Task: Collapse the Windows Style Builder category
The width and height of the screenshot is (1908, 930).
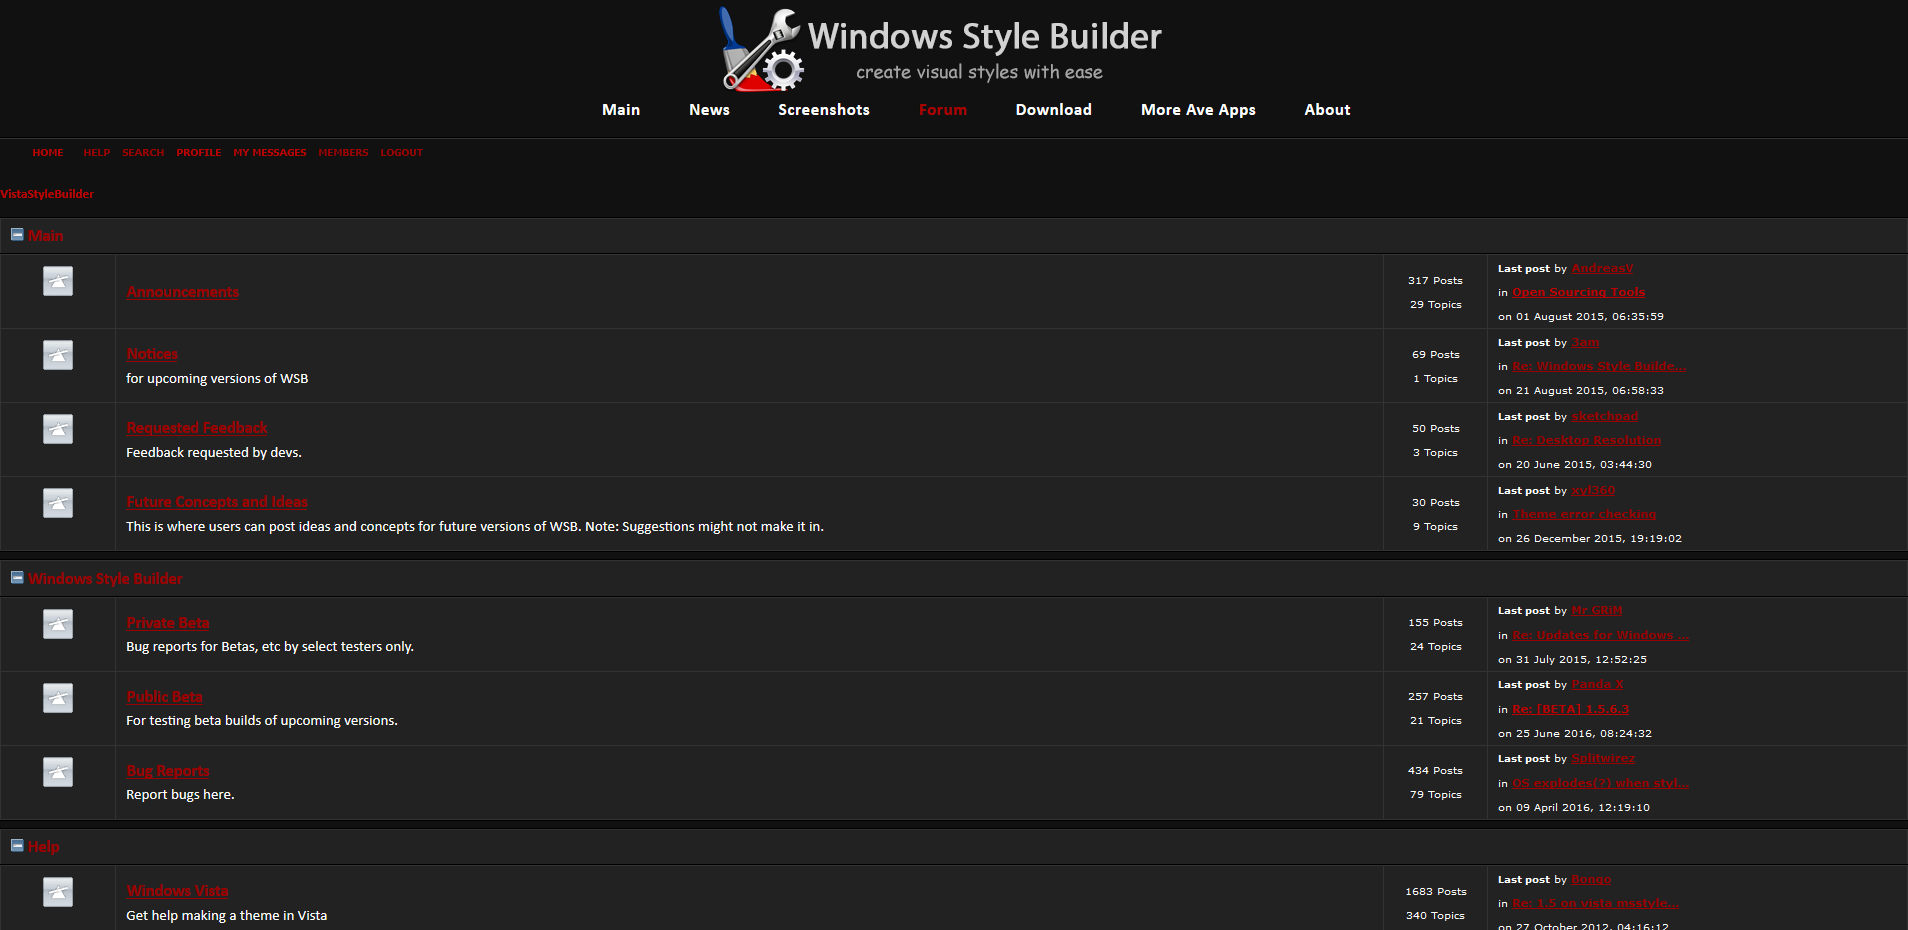Action: click(x=16, y=577)
